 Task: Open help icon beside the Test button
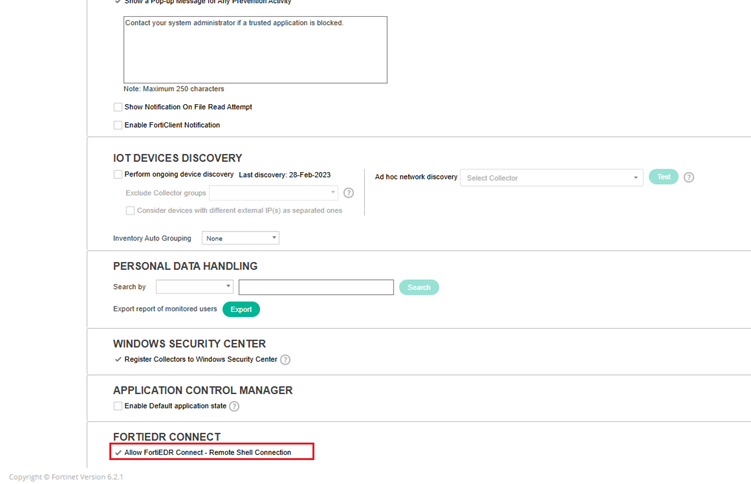coord(689,177)
